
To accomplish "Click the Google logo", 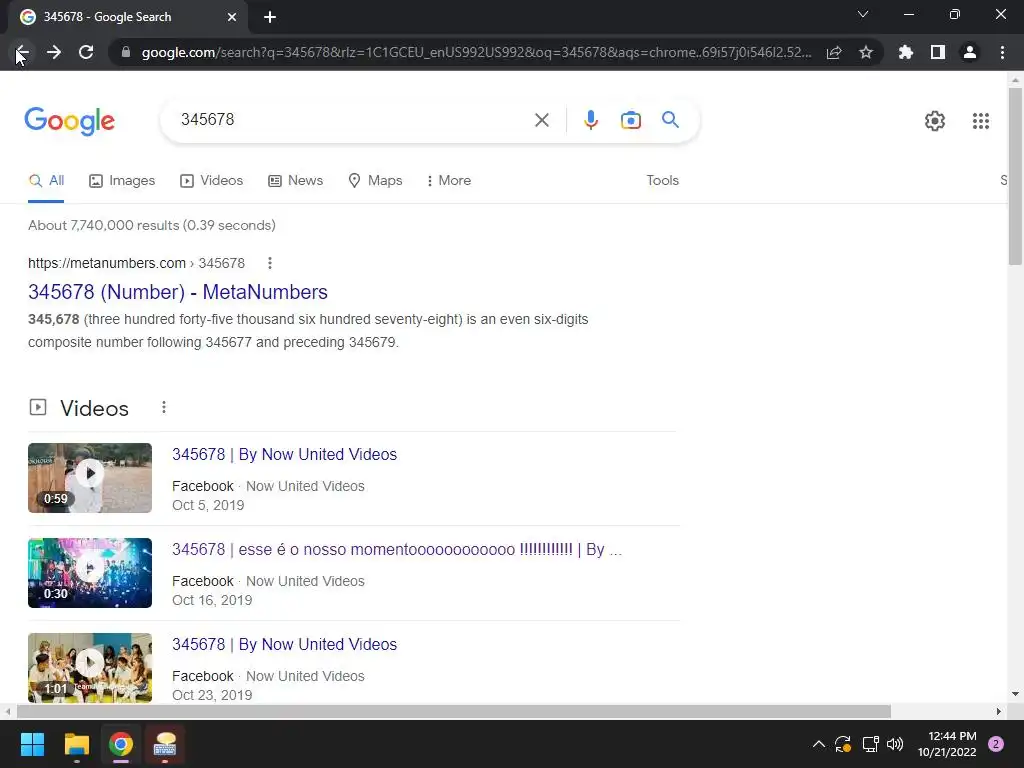I will click(70, 121).
